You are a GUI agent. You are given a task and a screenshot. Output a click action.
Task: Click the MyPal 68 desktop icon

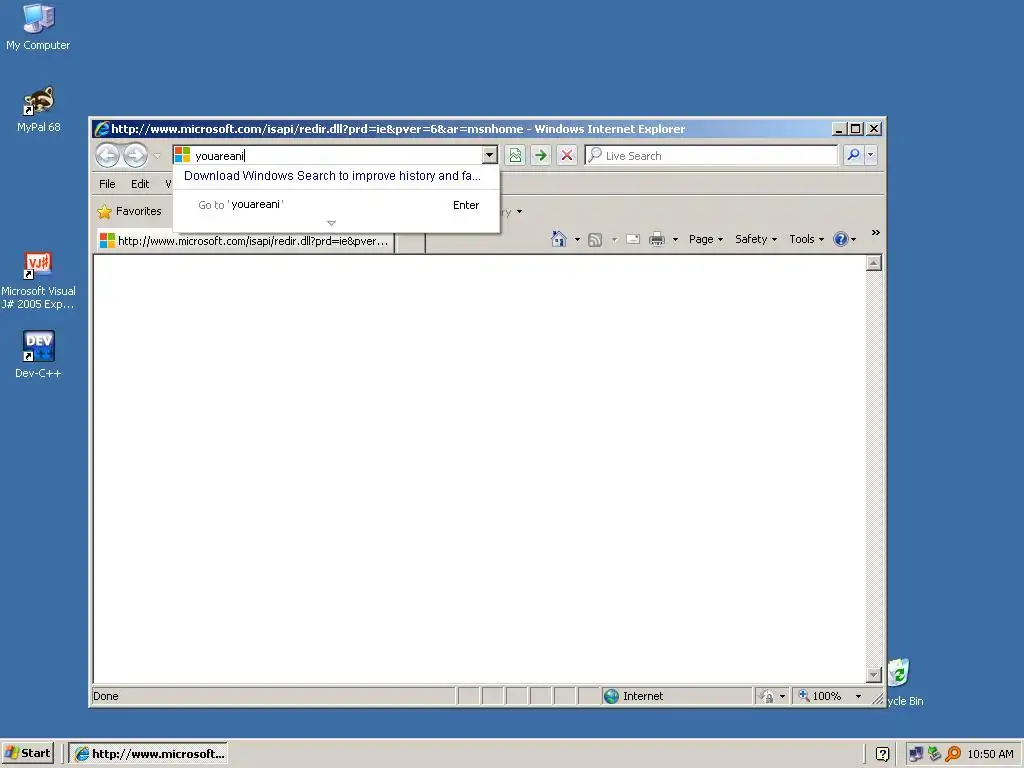38,109
